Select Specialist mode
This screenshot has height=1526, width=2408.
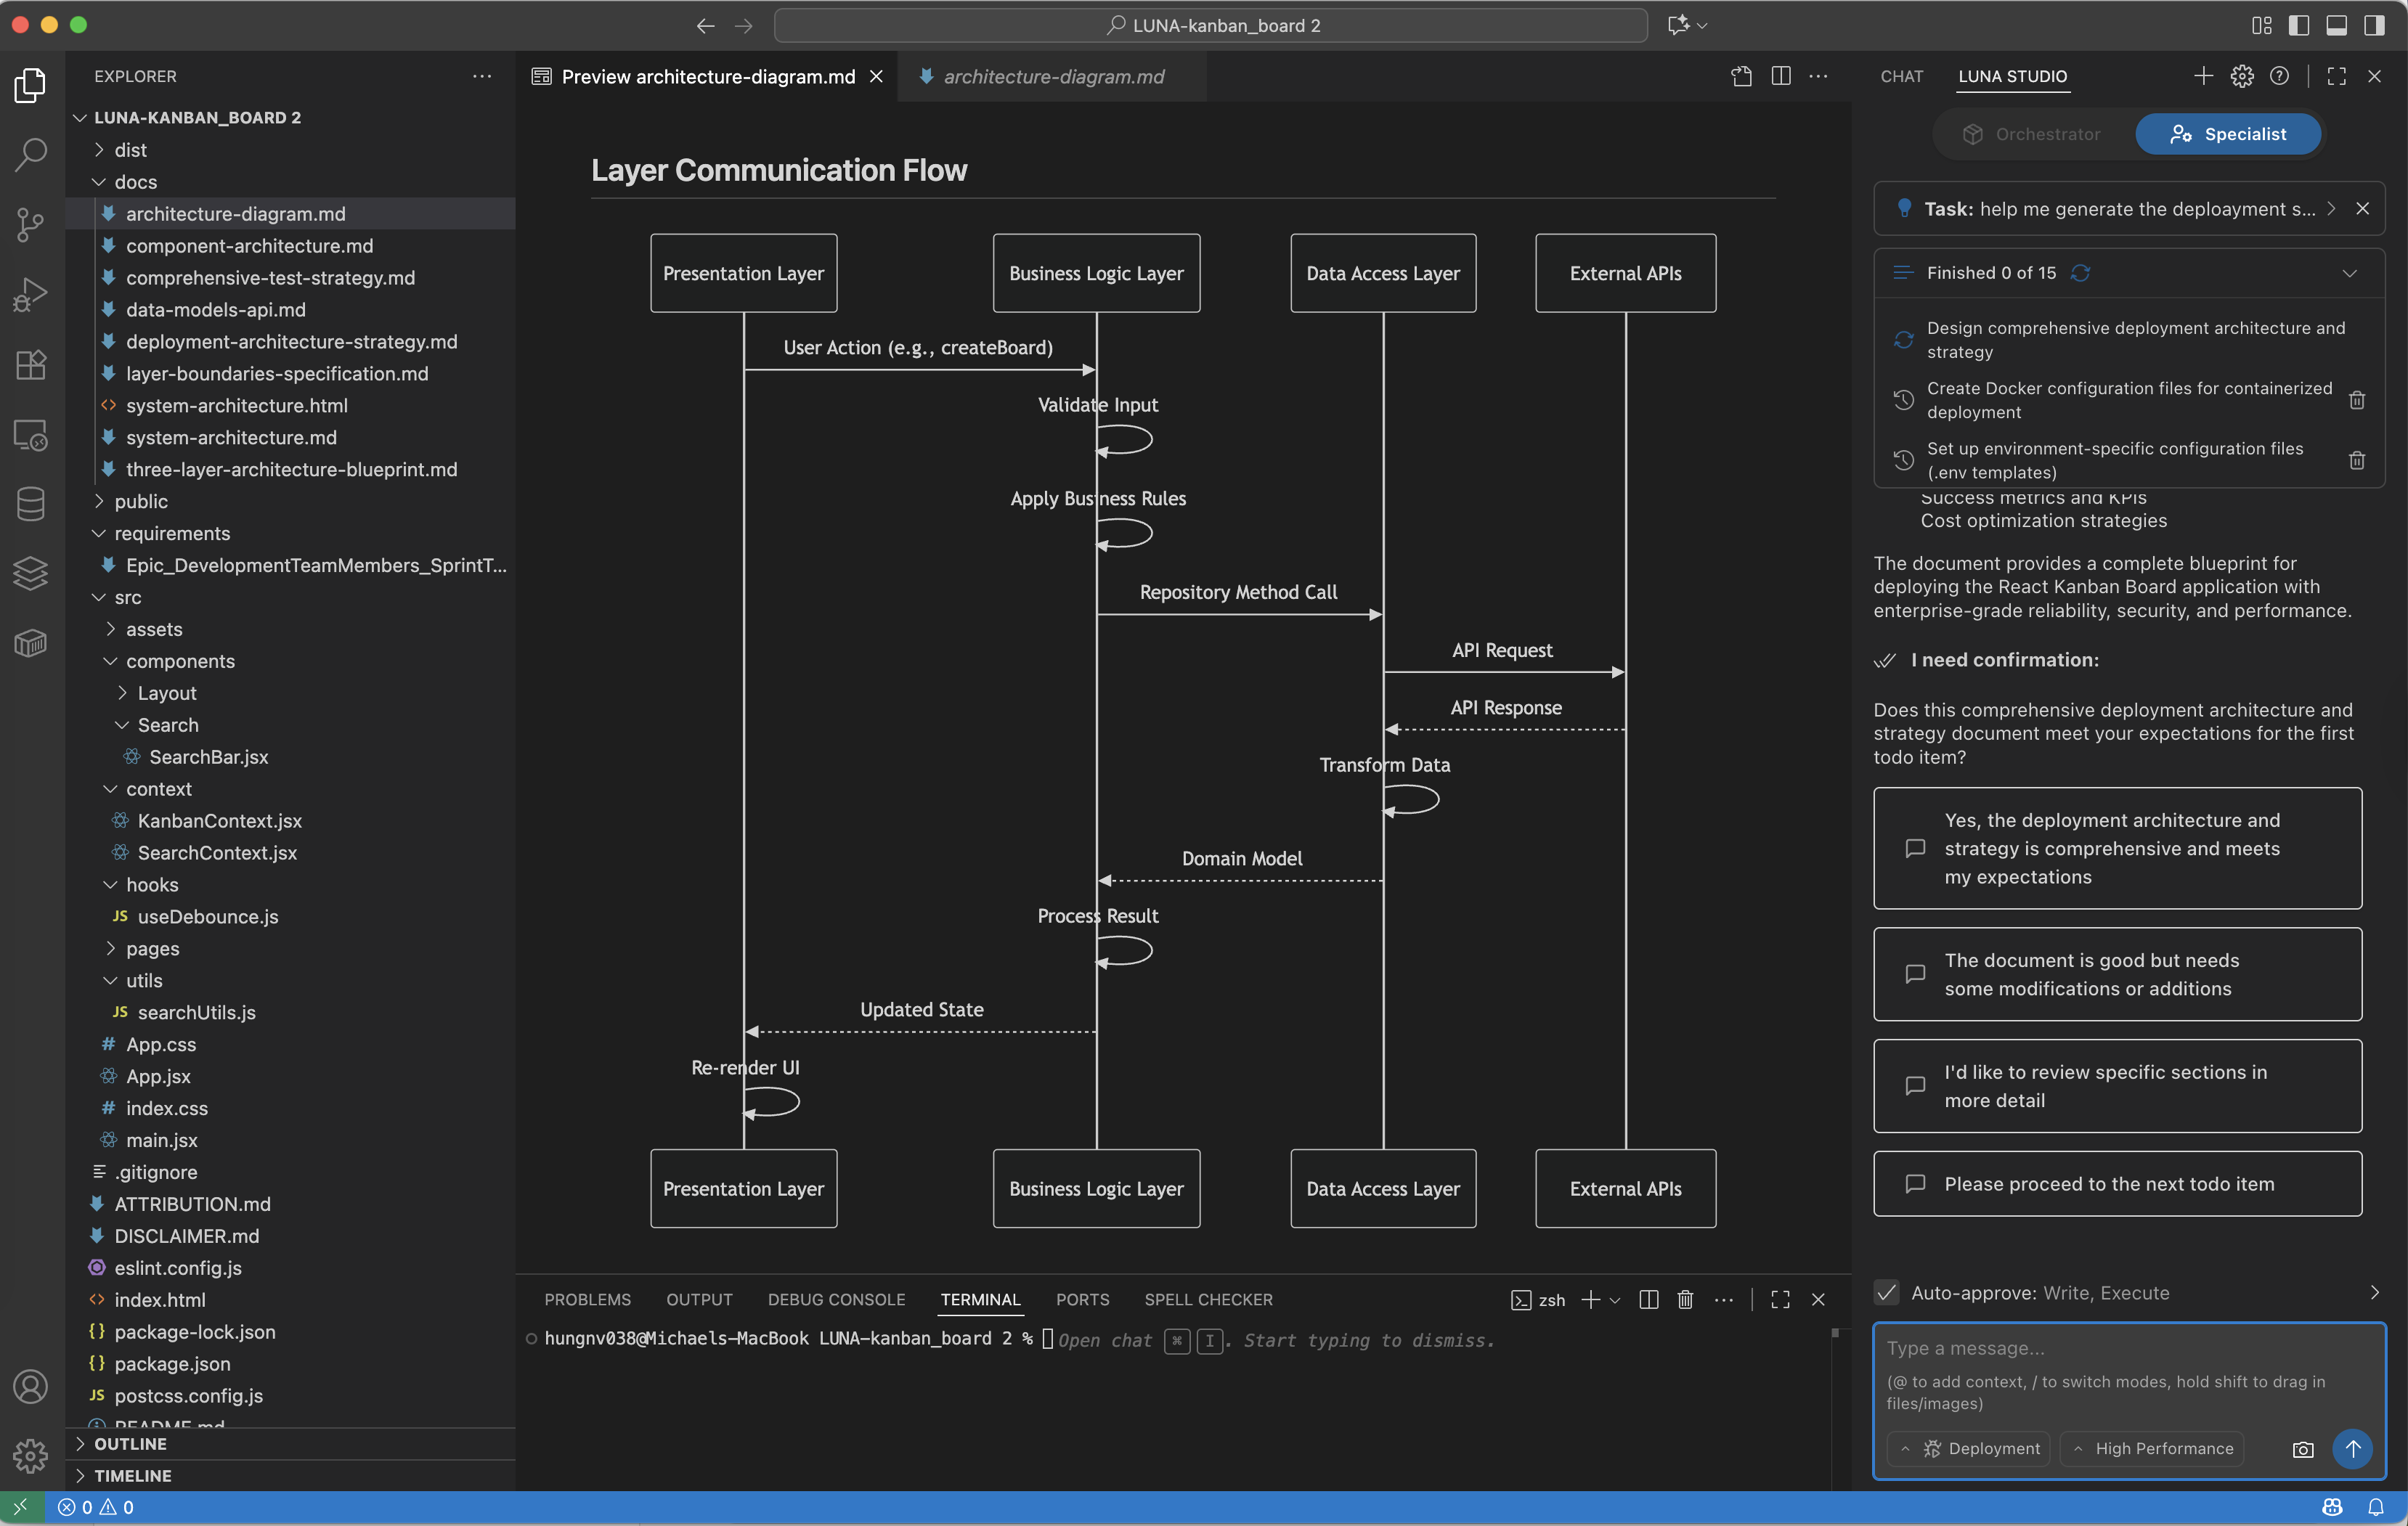(2228, 134)
